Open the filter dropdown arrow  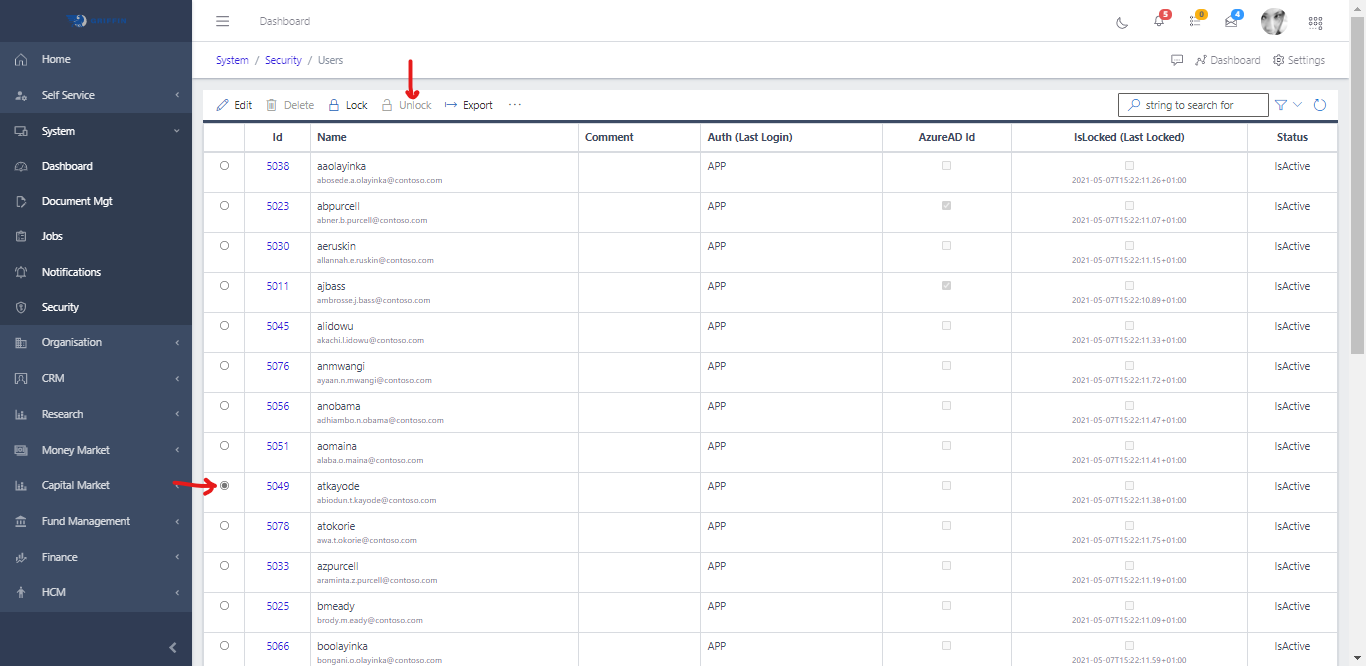(1298, 105)
